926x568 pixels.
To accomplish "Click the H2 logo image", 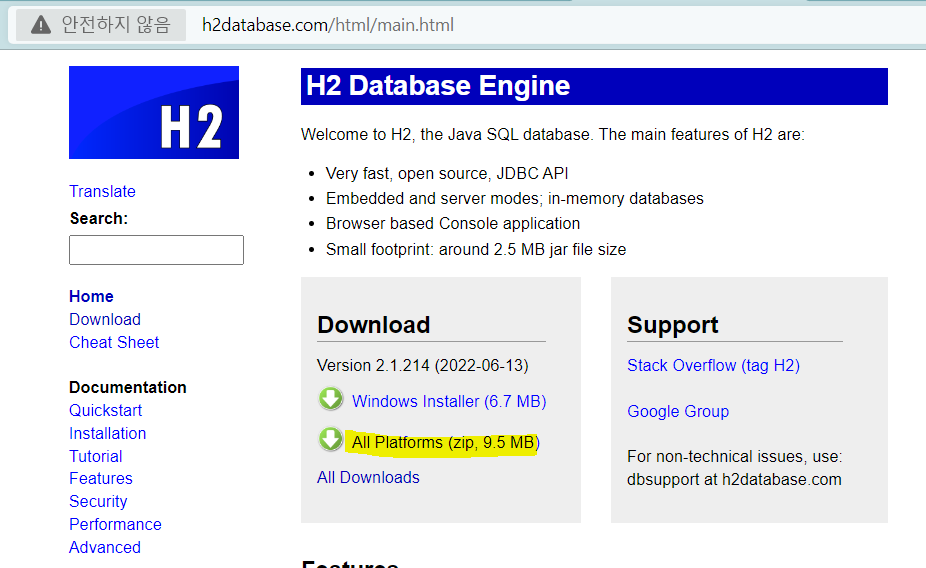I will (x=154, y=112).
